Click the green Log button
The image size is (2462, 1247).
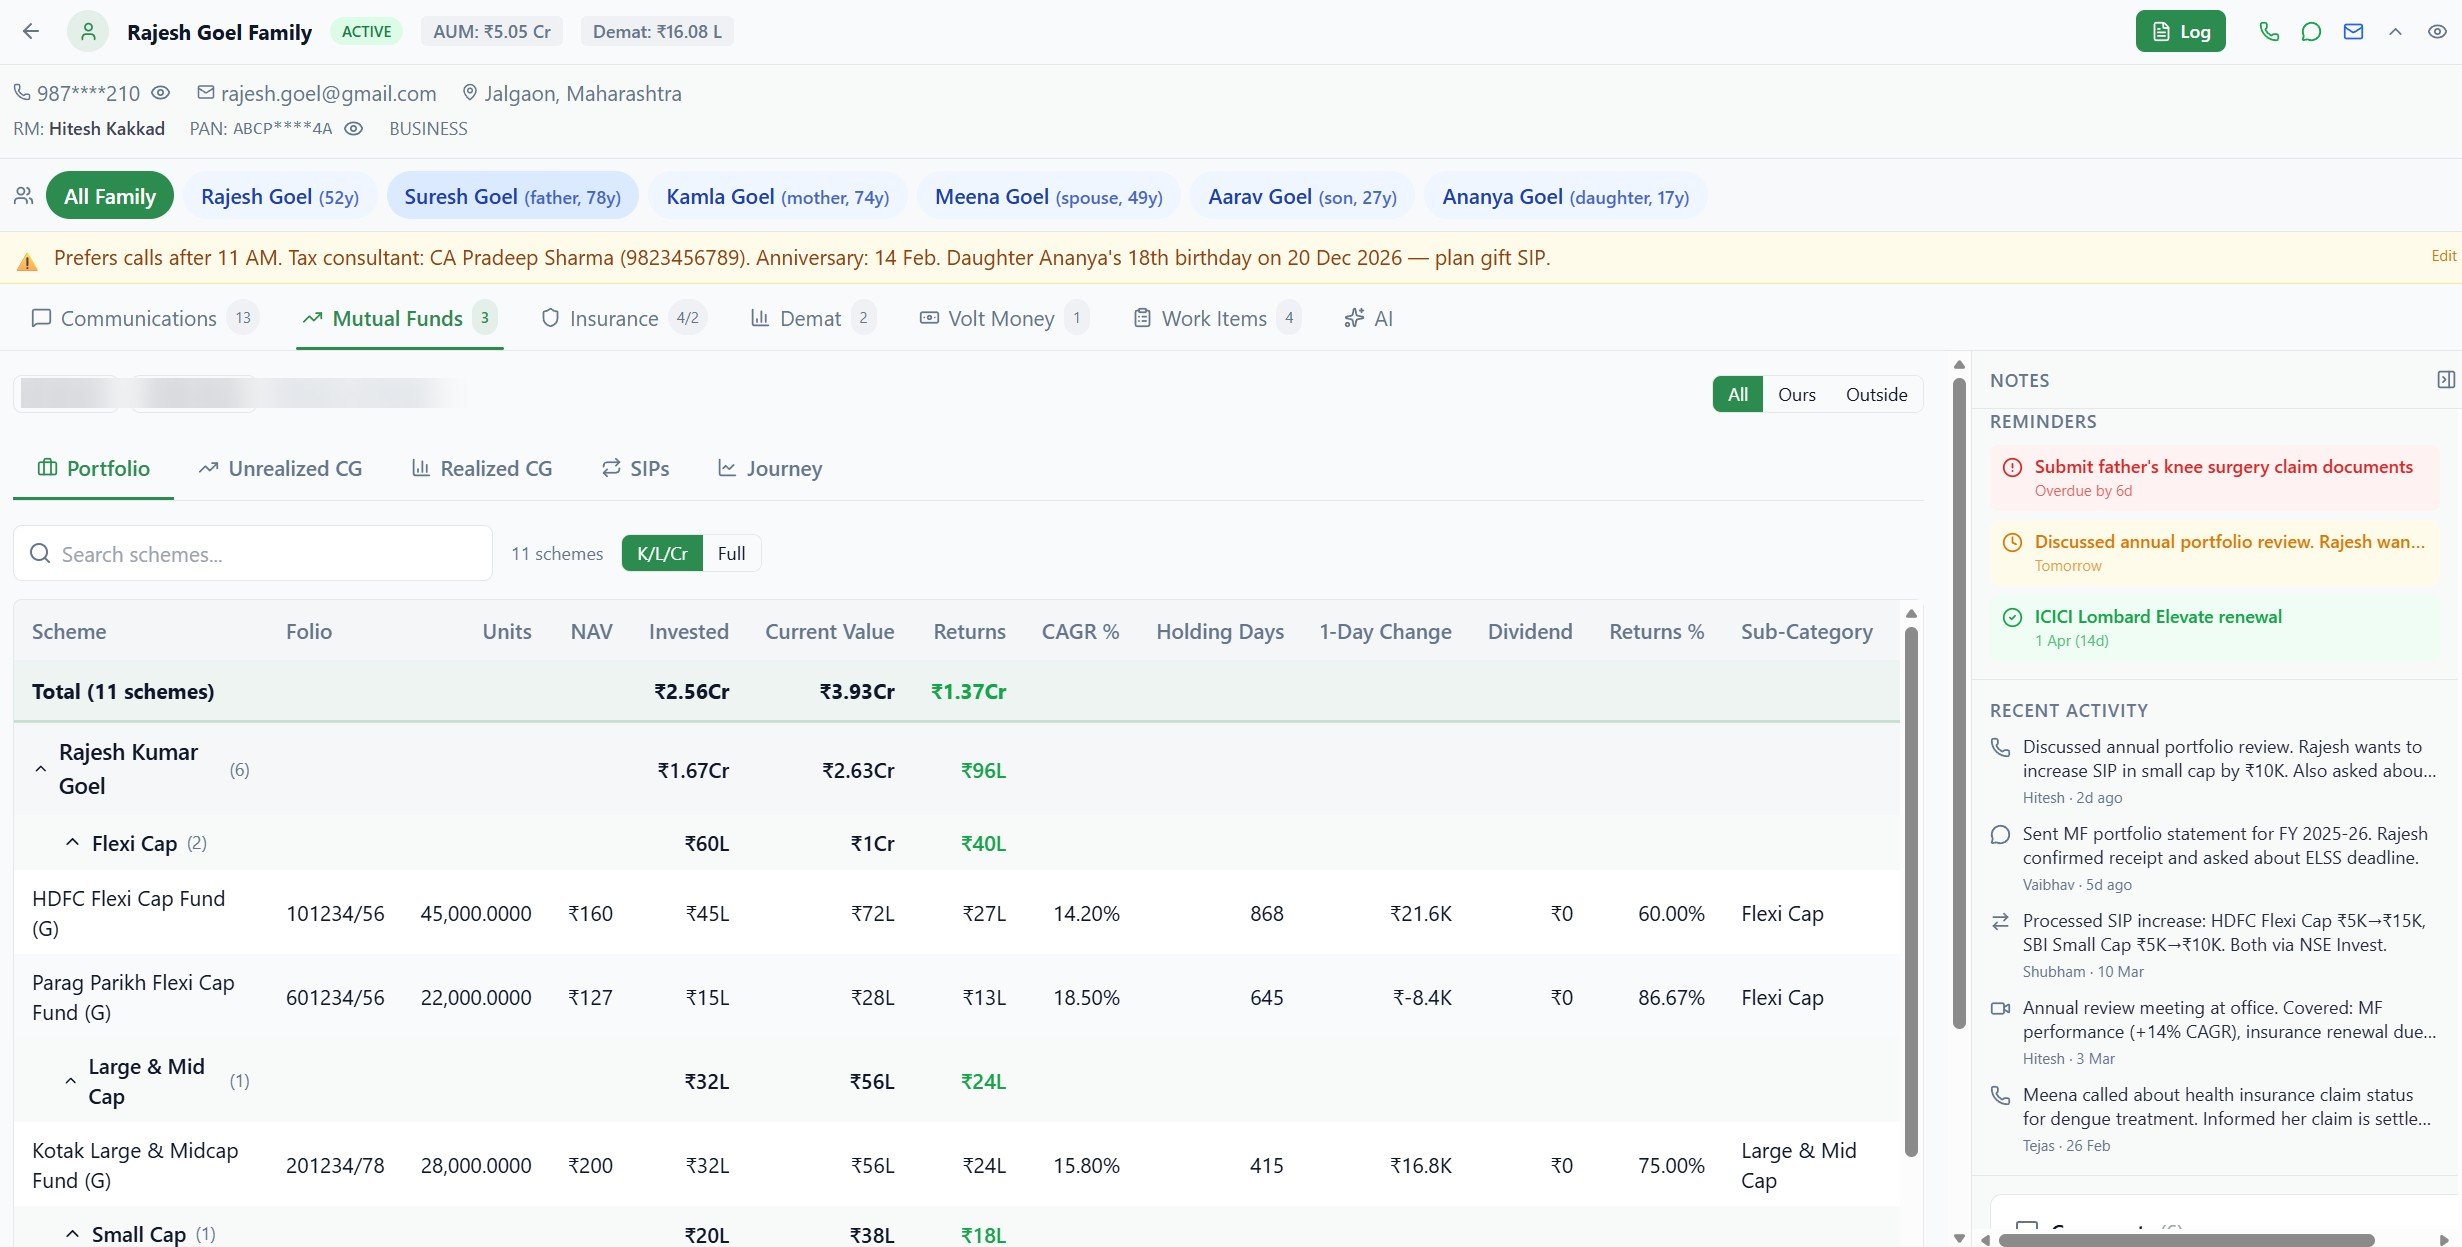pos(2180,31)
